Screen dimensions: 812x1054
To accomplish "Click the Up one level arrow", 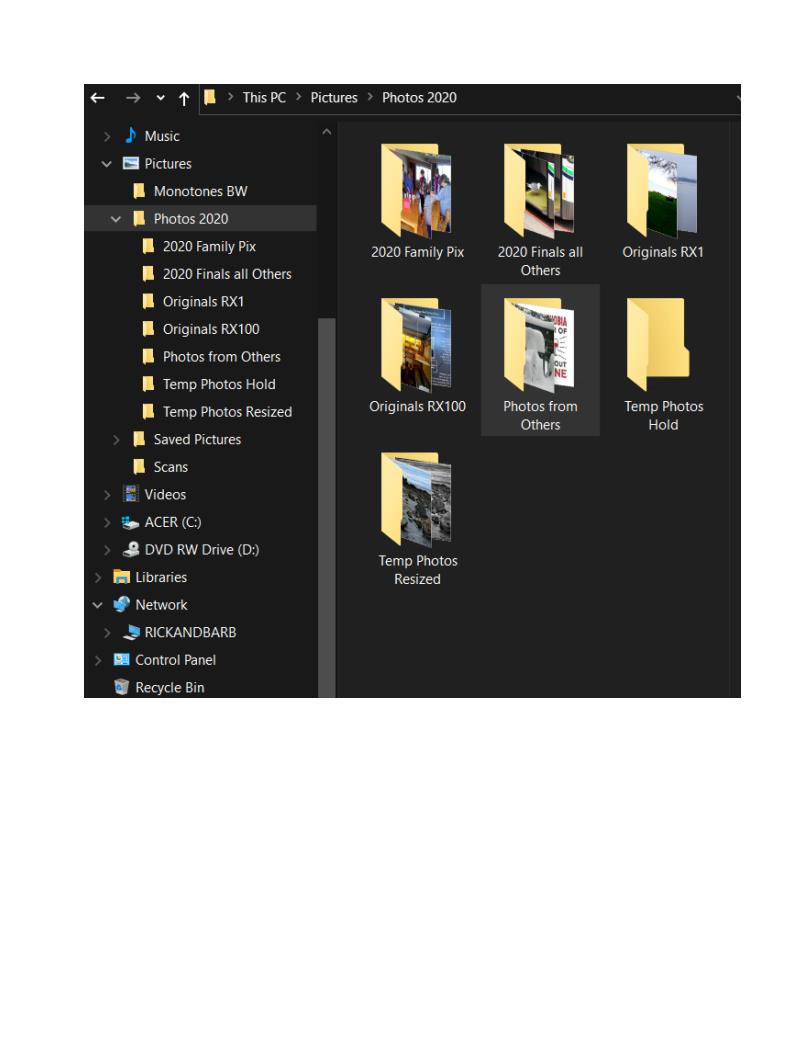I will pyautogui.click(x=184, y=98).
